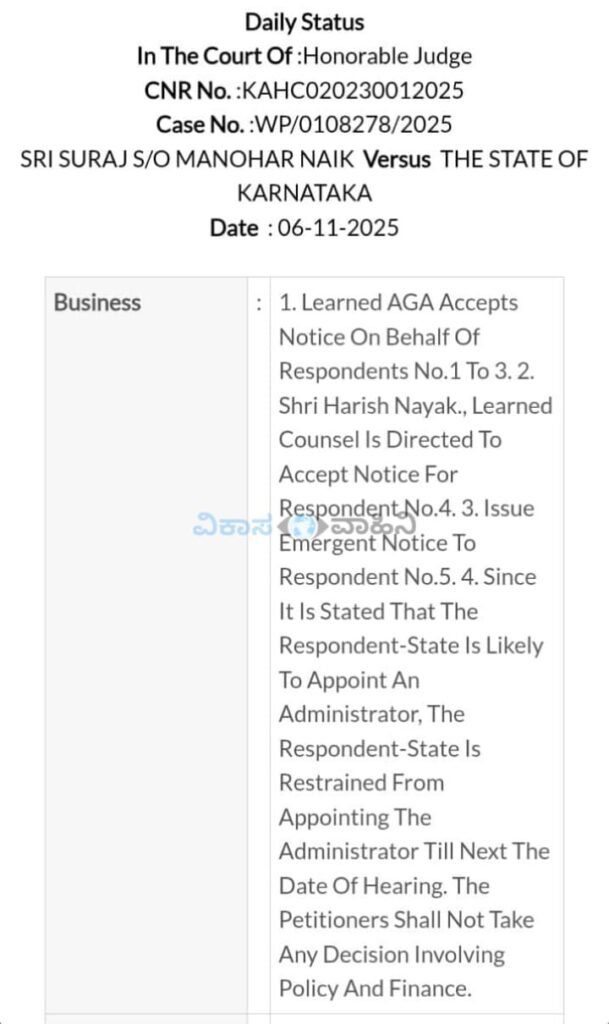Viewport: 609px width, 1024px height.
Task: Click the Policy And Finance line
Action: click(x=374, y=989)
